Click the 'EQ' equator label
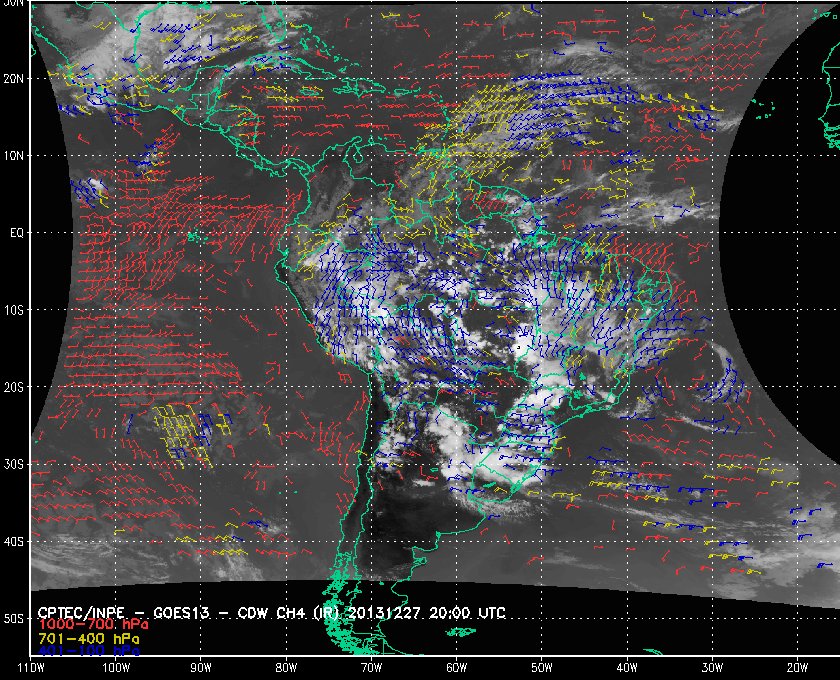The height and width of the screenshot is (680, 840). pyautogui.click(x=17, y=233)
